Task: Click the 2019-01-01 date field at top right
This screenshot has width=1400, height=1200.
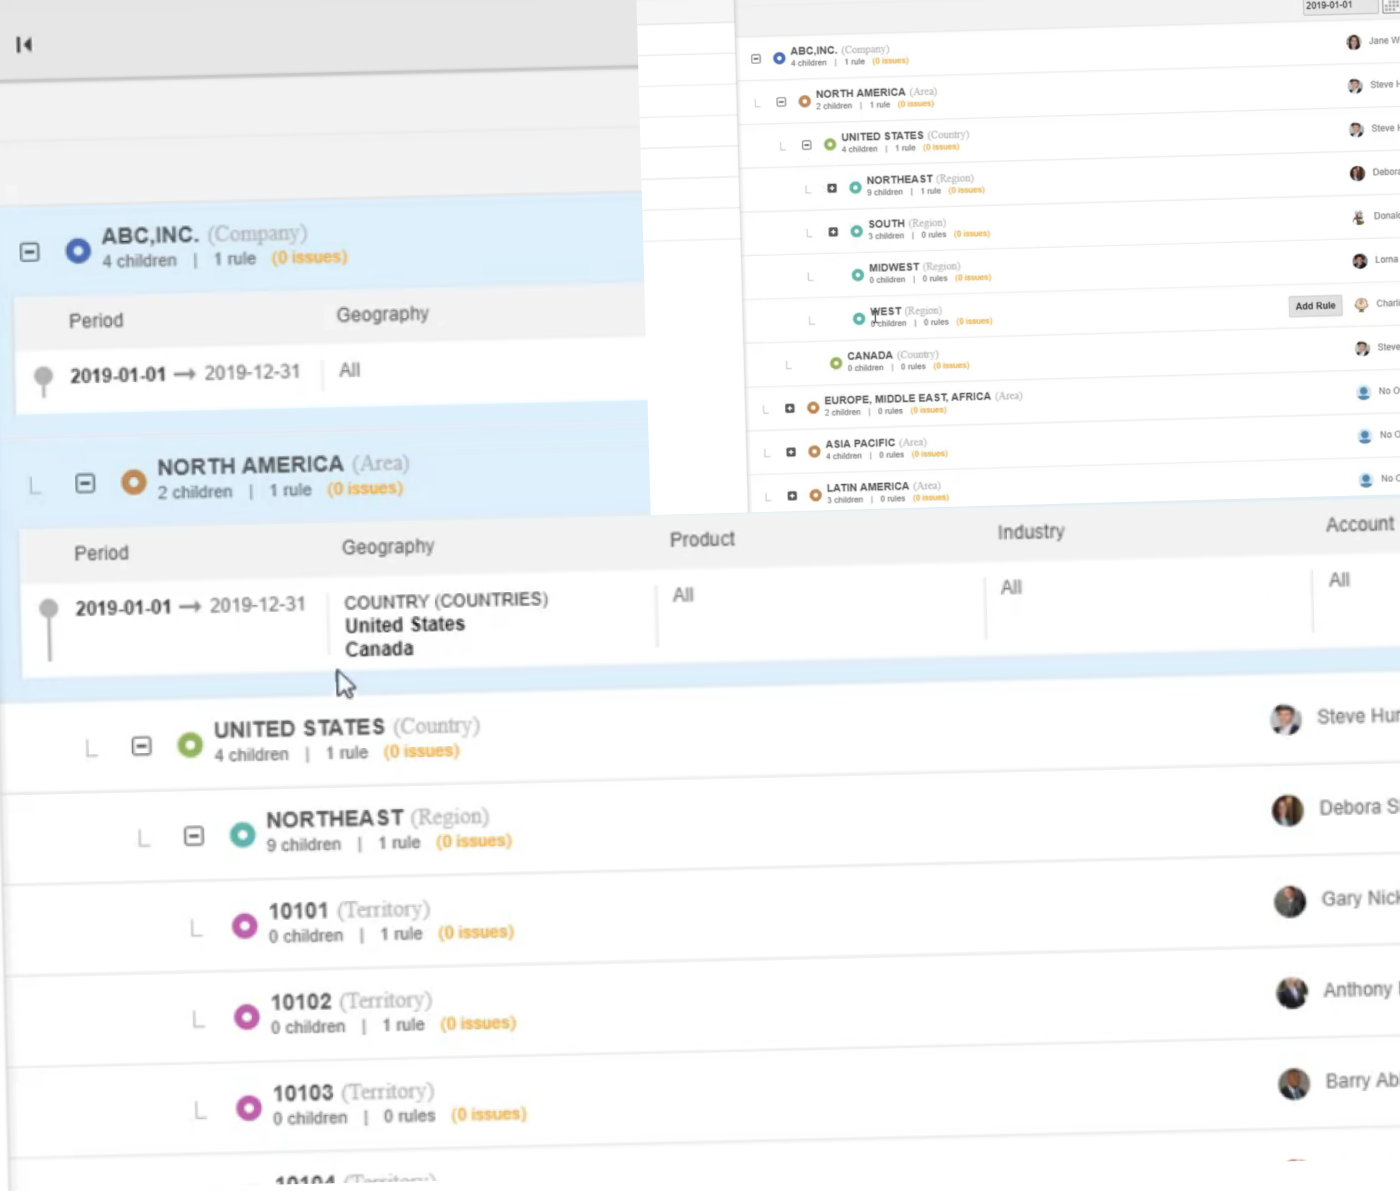Action: click(1339, 6)
